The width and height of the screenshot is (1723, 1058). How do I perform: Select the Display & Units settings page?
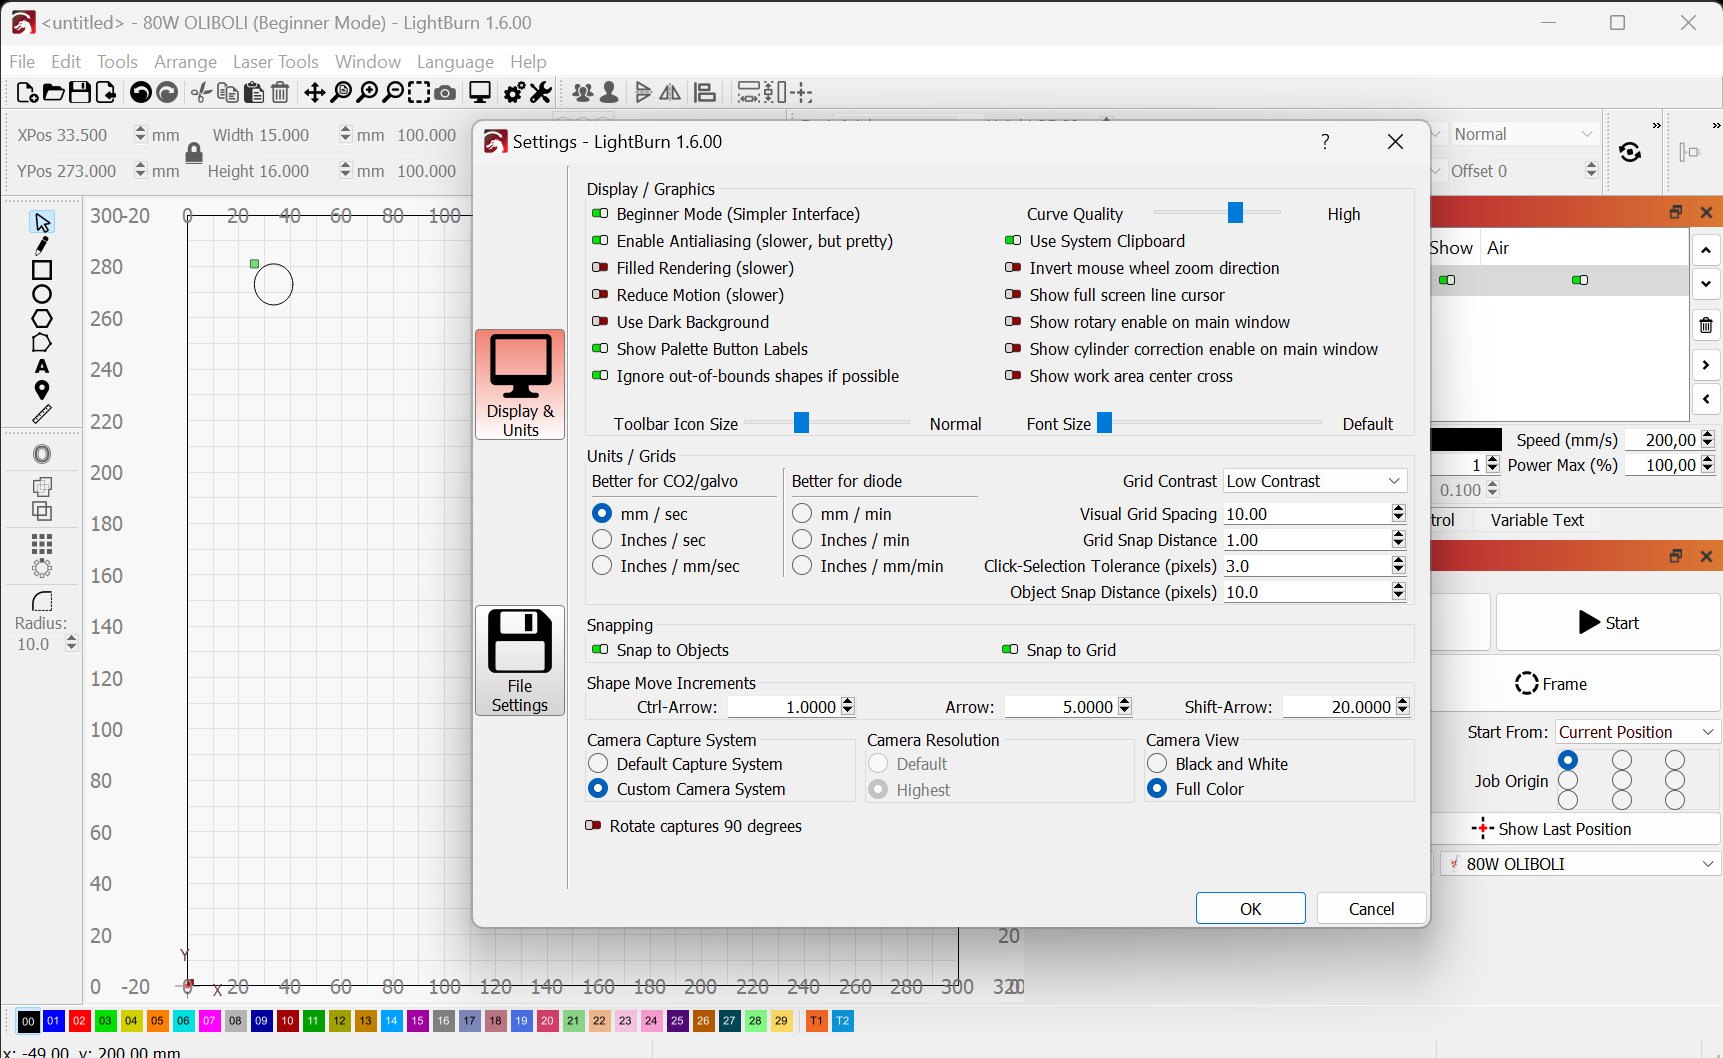(x=520, y=384)
